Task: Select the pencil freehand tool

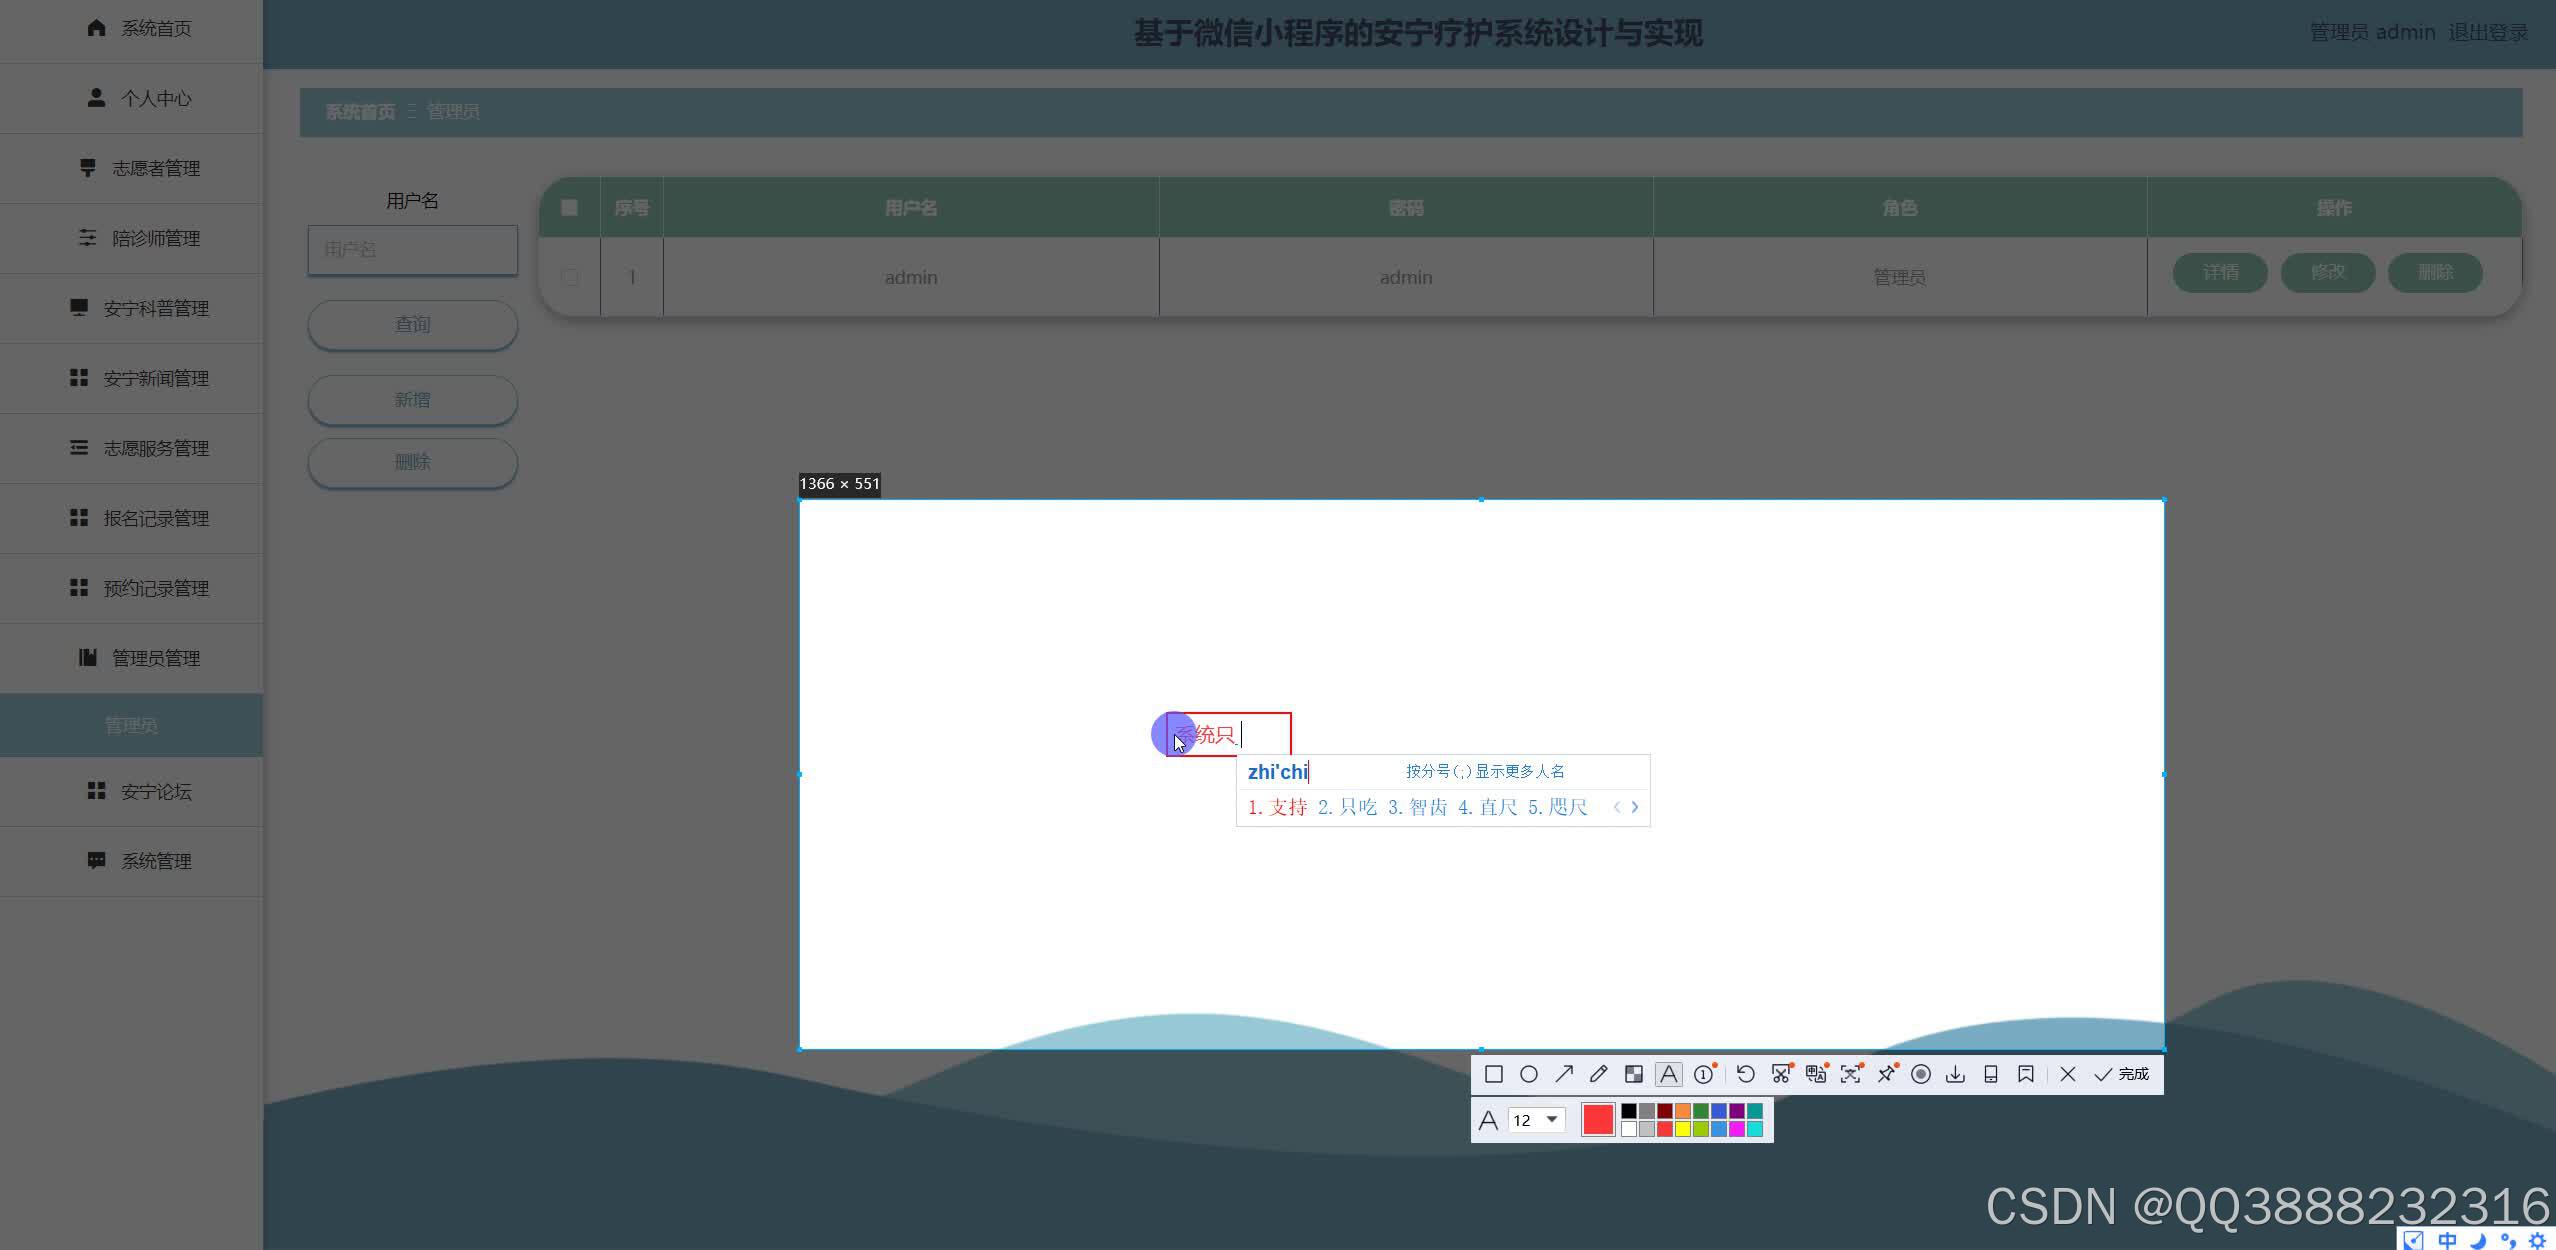Action: tap(1598, 1074)
